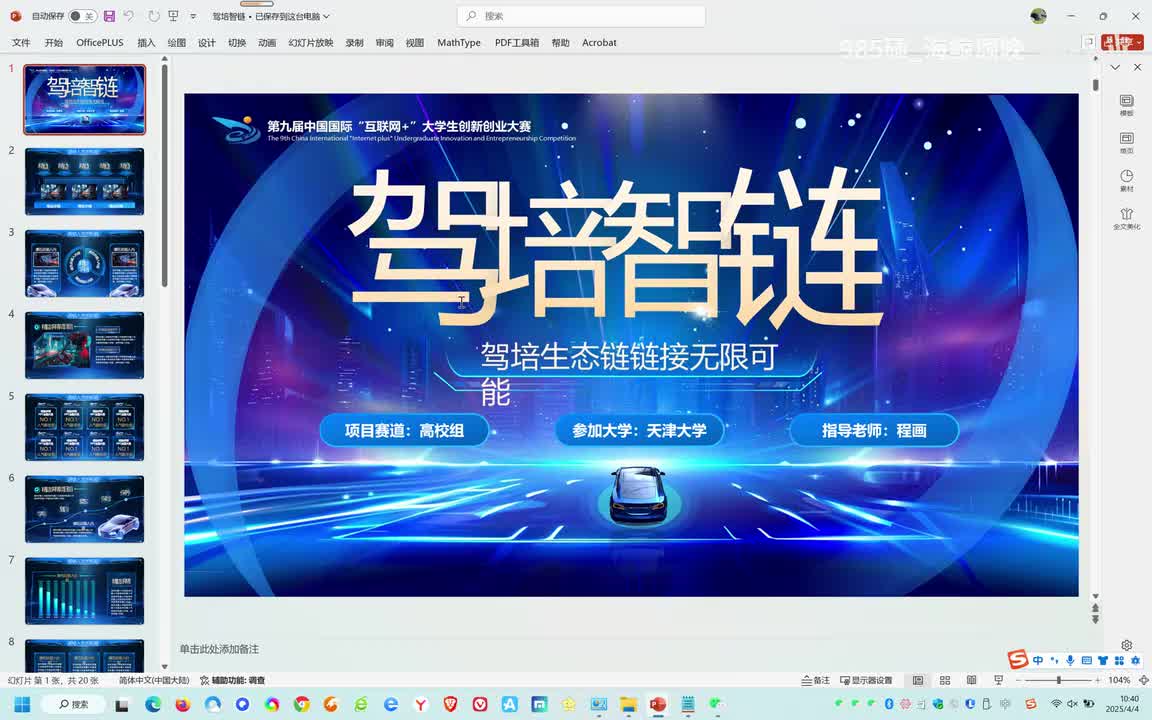Switch to Slide Sorter view icon
Image resolution: width=1152 pixels, height=720 pixels.
point(945,680)
